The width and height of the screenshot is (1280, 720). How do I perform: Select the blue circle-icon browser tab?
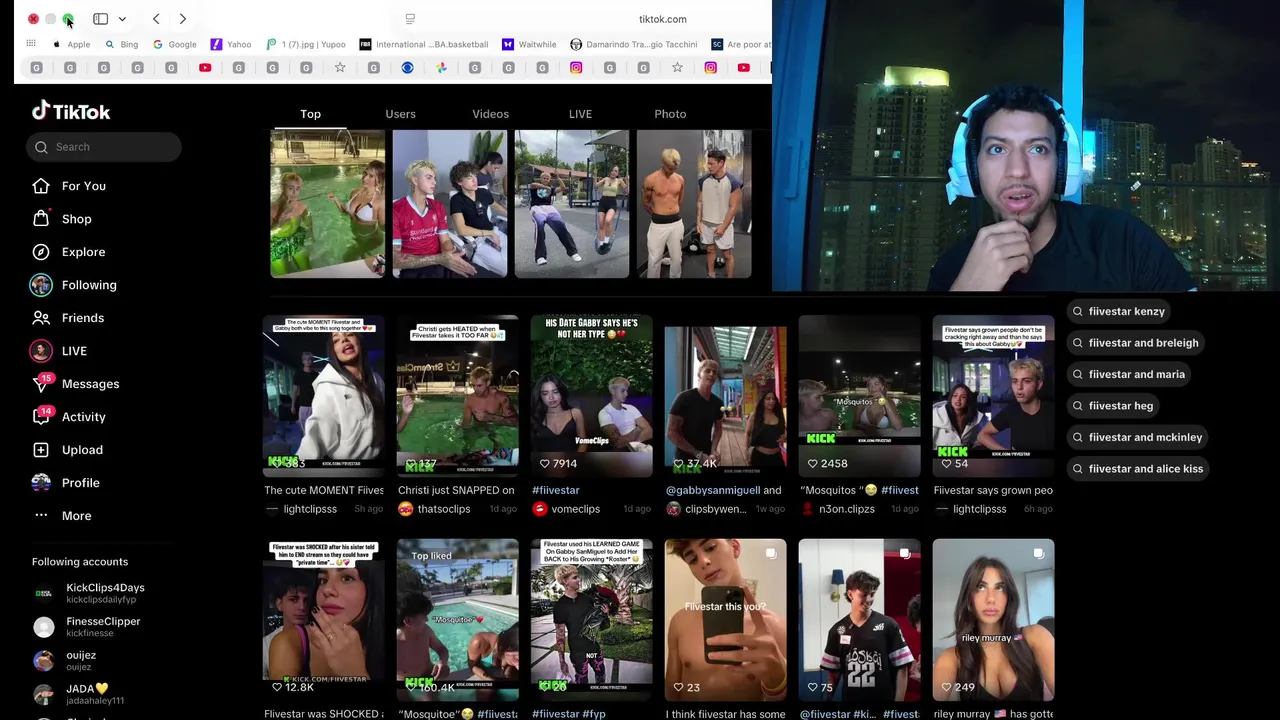pyautogui.click(x=407, y=68)
